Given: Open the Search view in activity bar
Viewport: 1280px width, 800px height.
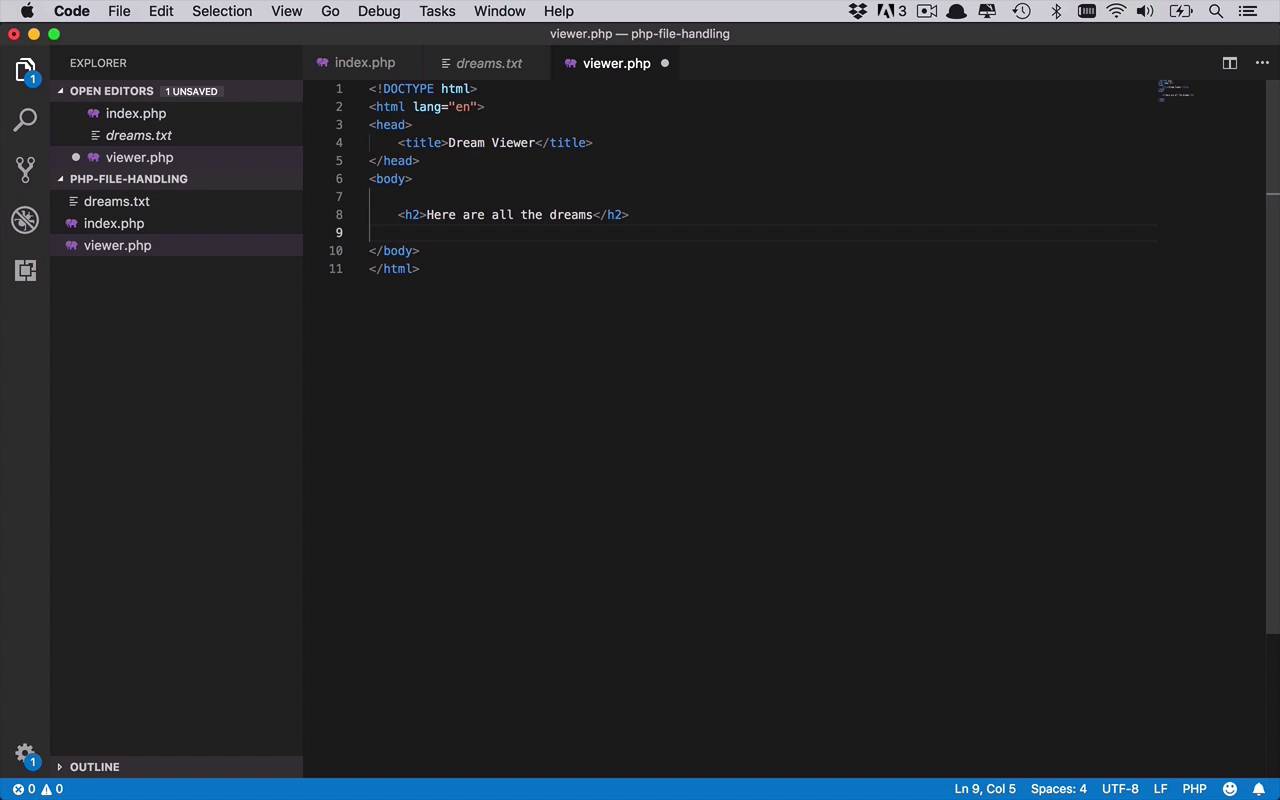Looking at the screenshot, I should 25,120.
